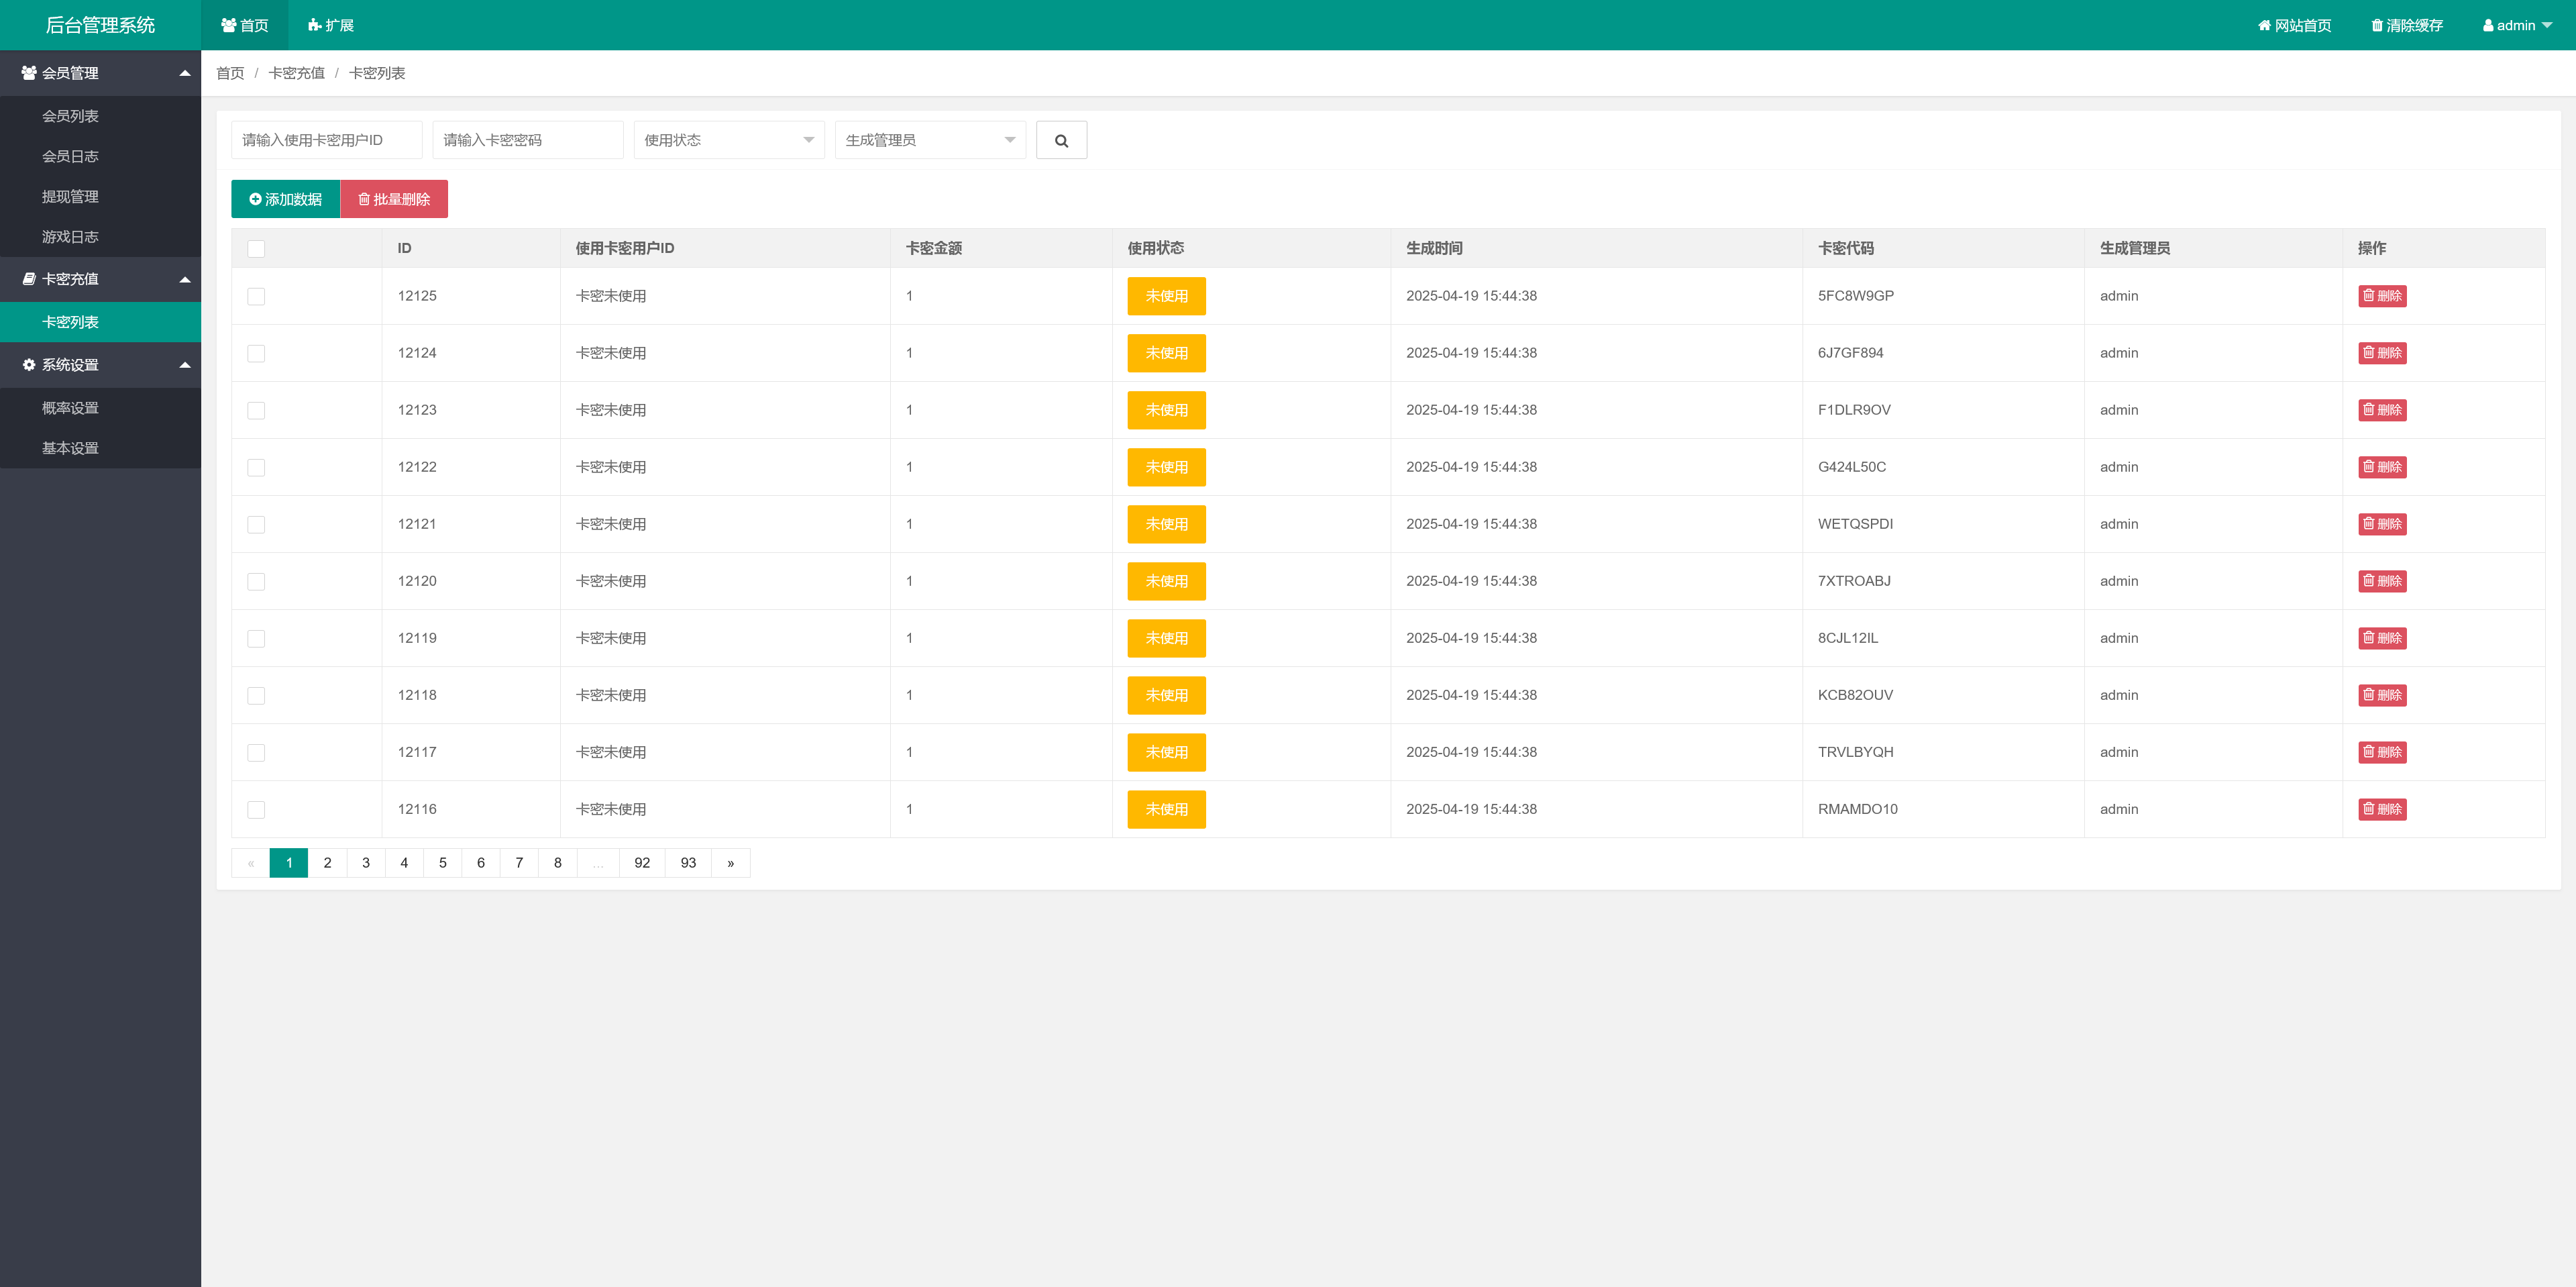Click 未使用 status button for row 12122
The image size is (2576, 1287).
click(1166, 467)
